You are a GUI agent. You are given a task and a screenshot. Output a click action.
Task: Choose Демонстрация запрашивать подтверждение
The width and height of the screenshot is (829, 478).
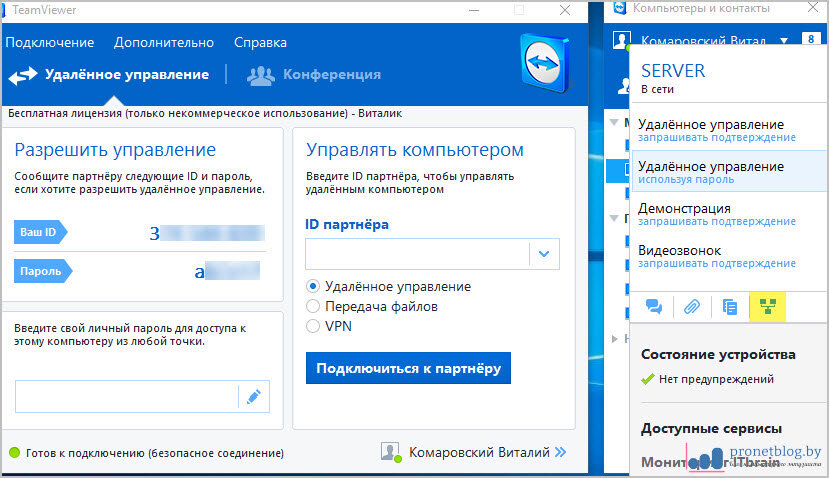[x=729, y=214]
